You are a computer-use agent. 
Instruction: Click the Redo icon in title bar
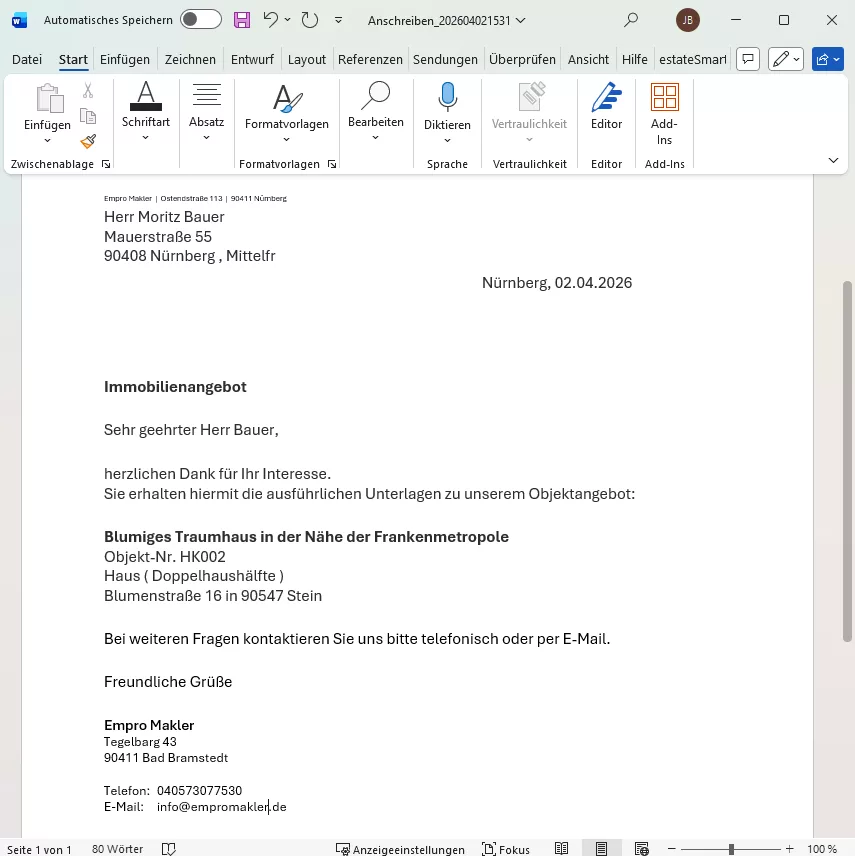[x=310, y=20]
